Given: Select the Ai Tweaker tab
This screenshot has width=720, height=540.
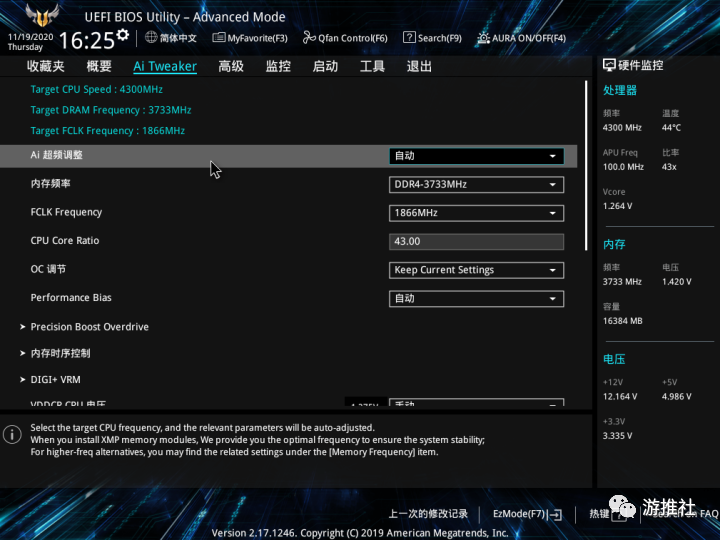Looking at the screenshot, I should pos(165,67).
